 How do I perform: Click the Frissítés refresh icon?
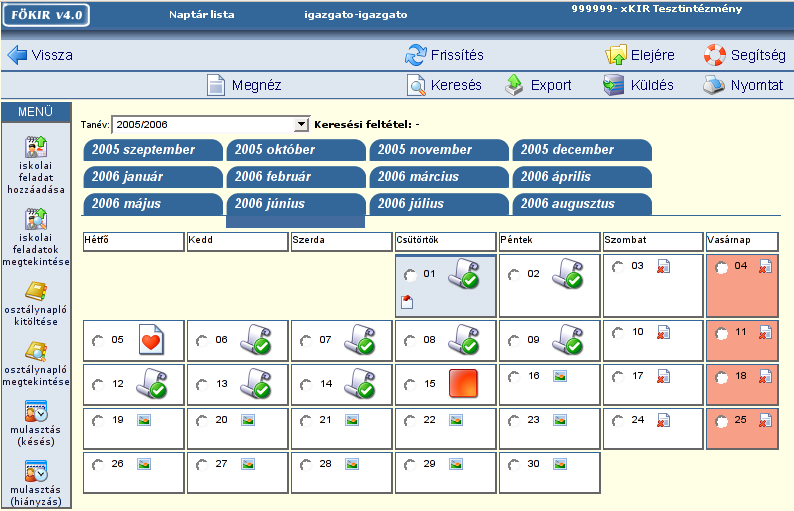[415, 55]
